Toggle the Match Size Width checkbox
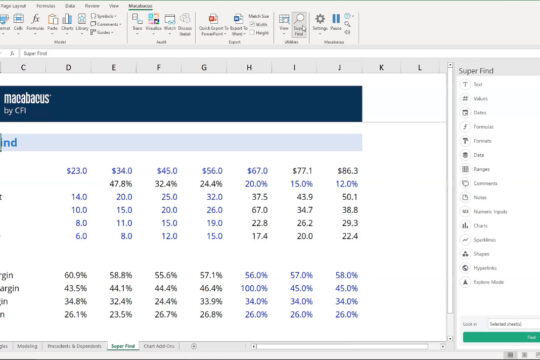This screenshot has height=360, width=540. coord(252,24)
